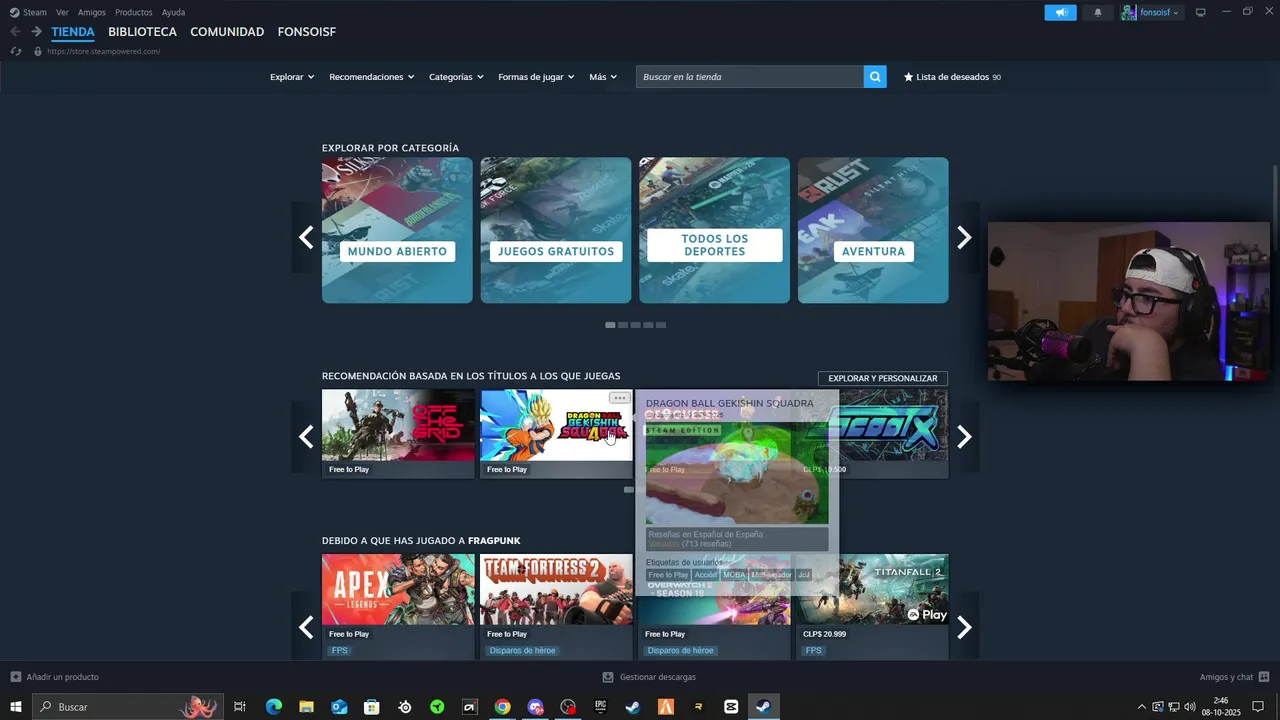
Task: Open the FONSOISF profile tab
Action: tap(307, 32)
